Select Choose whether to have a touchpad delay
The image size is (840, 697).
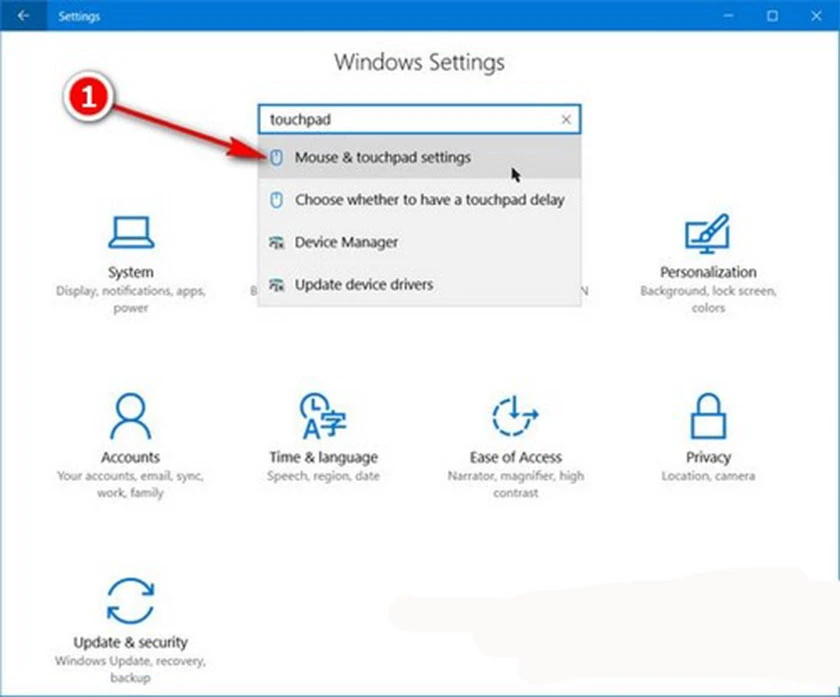(419, 200)
